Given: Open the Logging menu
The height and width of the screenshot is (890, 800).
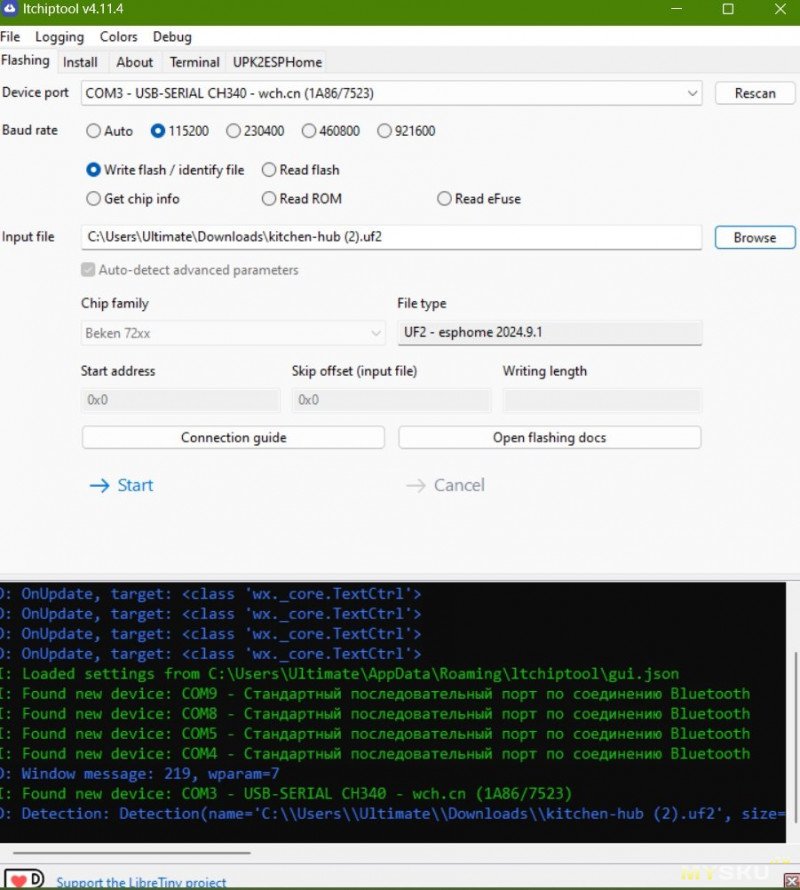Looking at the screenshot, I should point(59,37).
